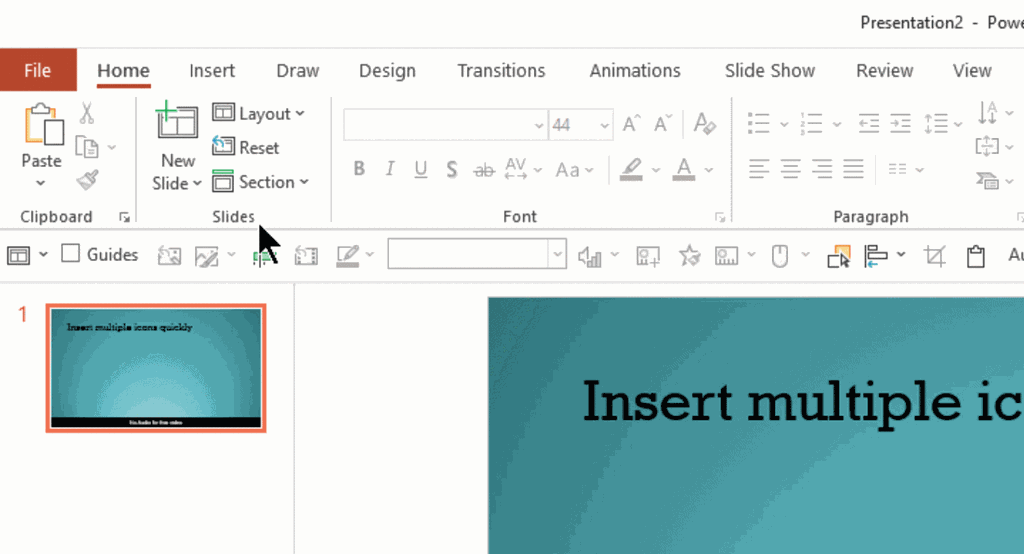
Task: Open the Transitions tab
Action: pos(501,70)
